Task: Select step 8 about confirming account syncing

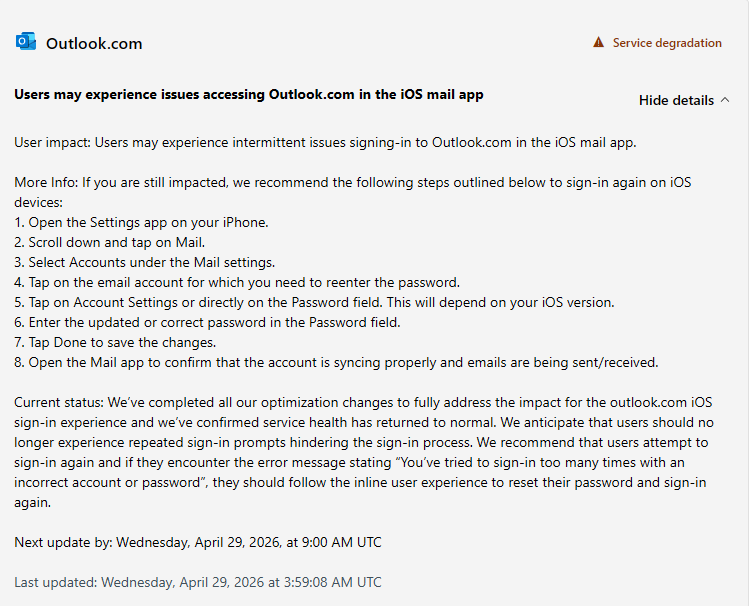Action: click(x=336, y=363)
